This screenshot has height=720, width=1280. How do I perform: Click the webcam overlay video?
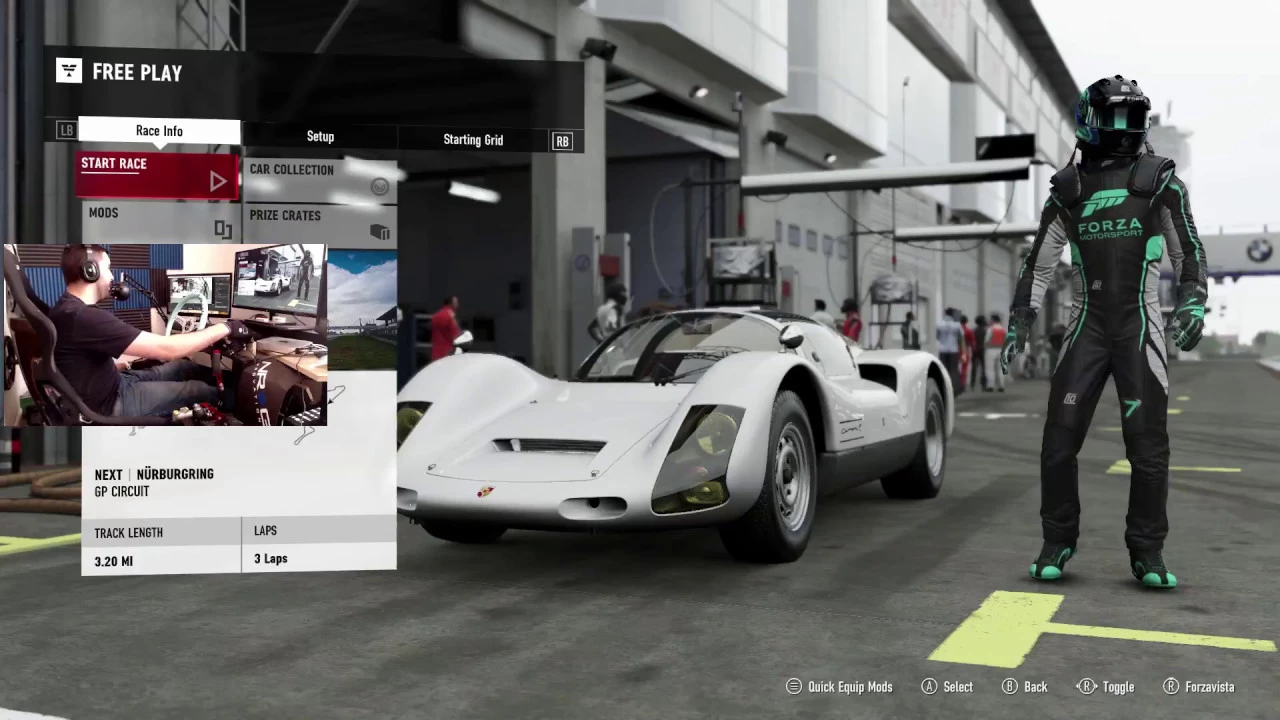(x=165, y=335)
